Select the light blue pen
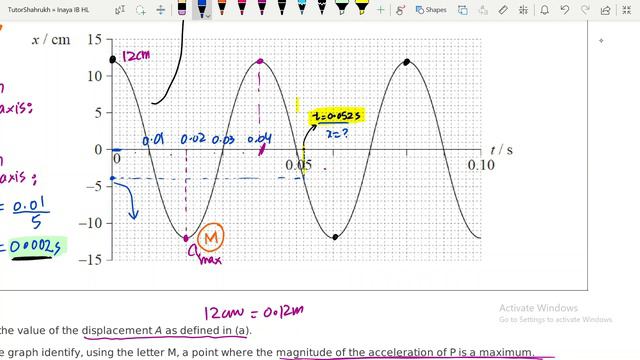Viewport: 640px width, 360px height. 302,7
